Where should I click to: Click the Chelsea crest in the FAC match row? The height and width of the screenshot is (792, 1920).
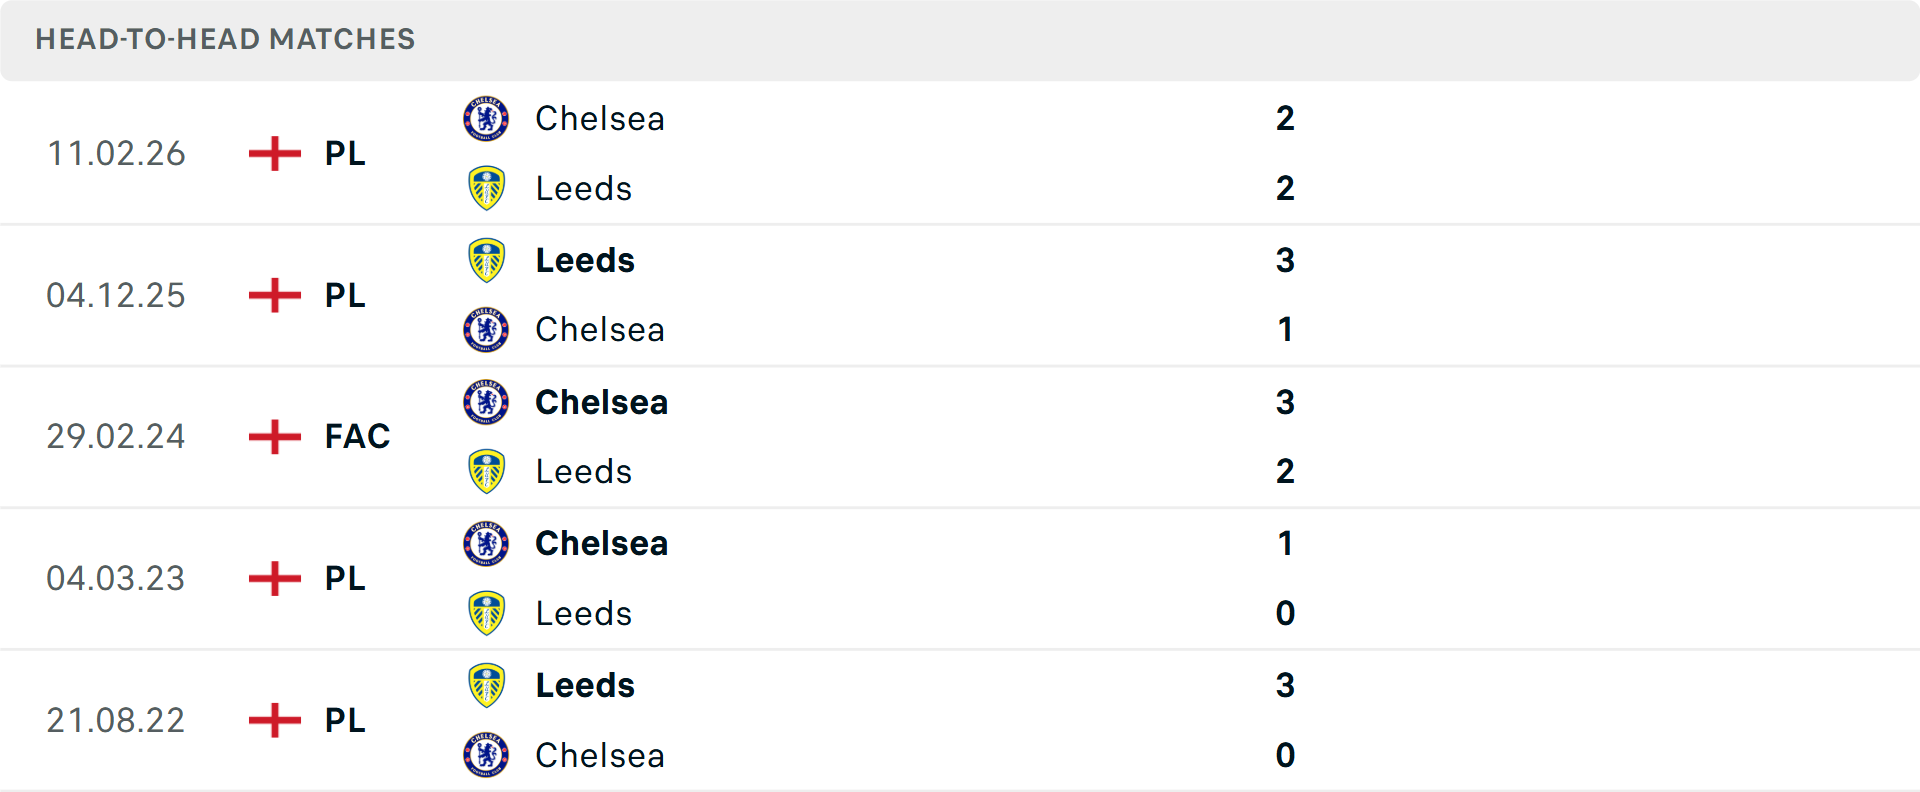point(486,402)
